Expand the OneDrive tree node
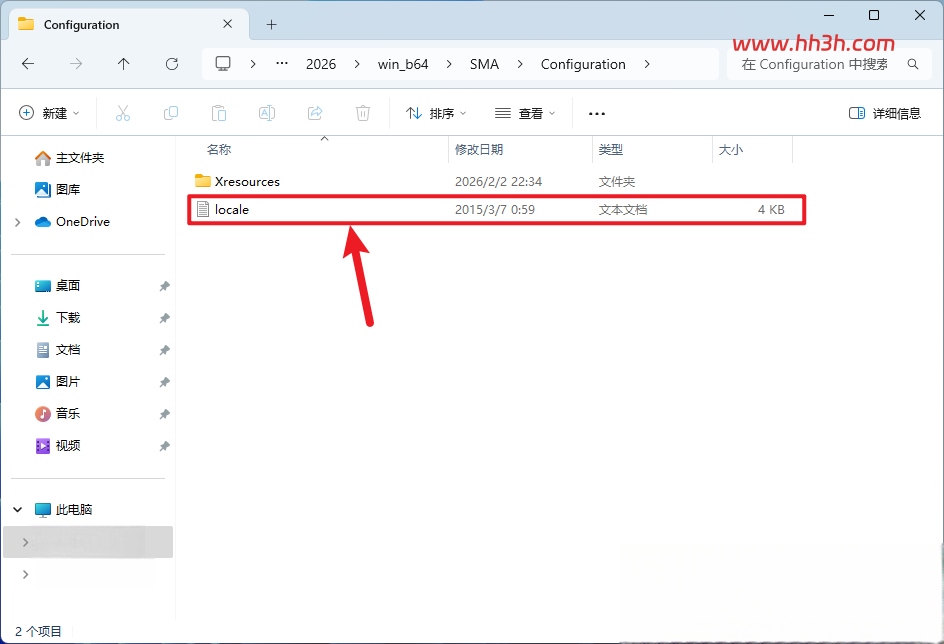This screenshot has height=644, width=944. point(17,222)
